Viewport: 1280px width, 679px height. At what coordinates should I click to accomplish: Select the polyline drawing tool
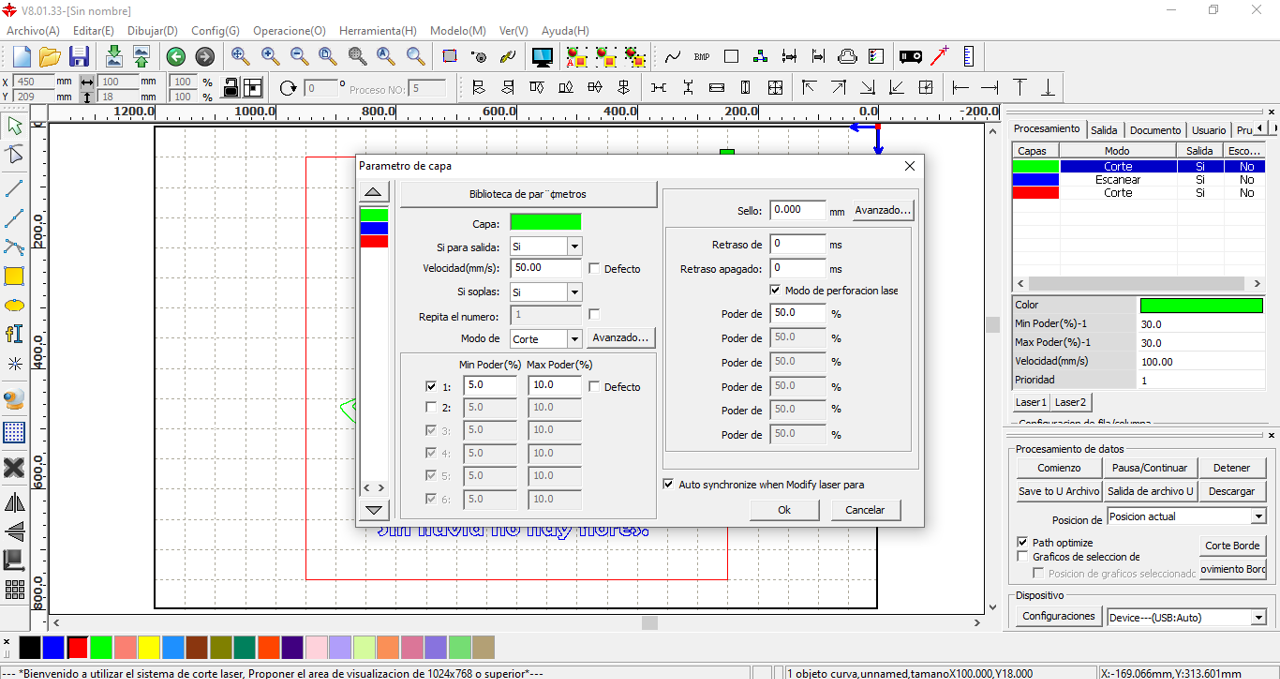point(14,218)
